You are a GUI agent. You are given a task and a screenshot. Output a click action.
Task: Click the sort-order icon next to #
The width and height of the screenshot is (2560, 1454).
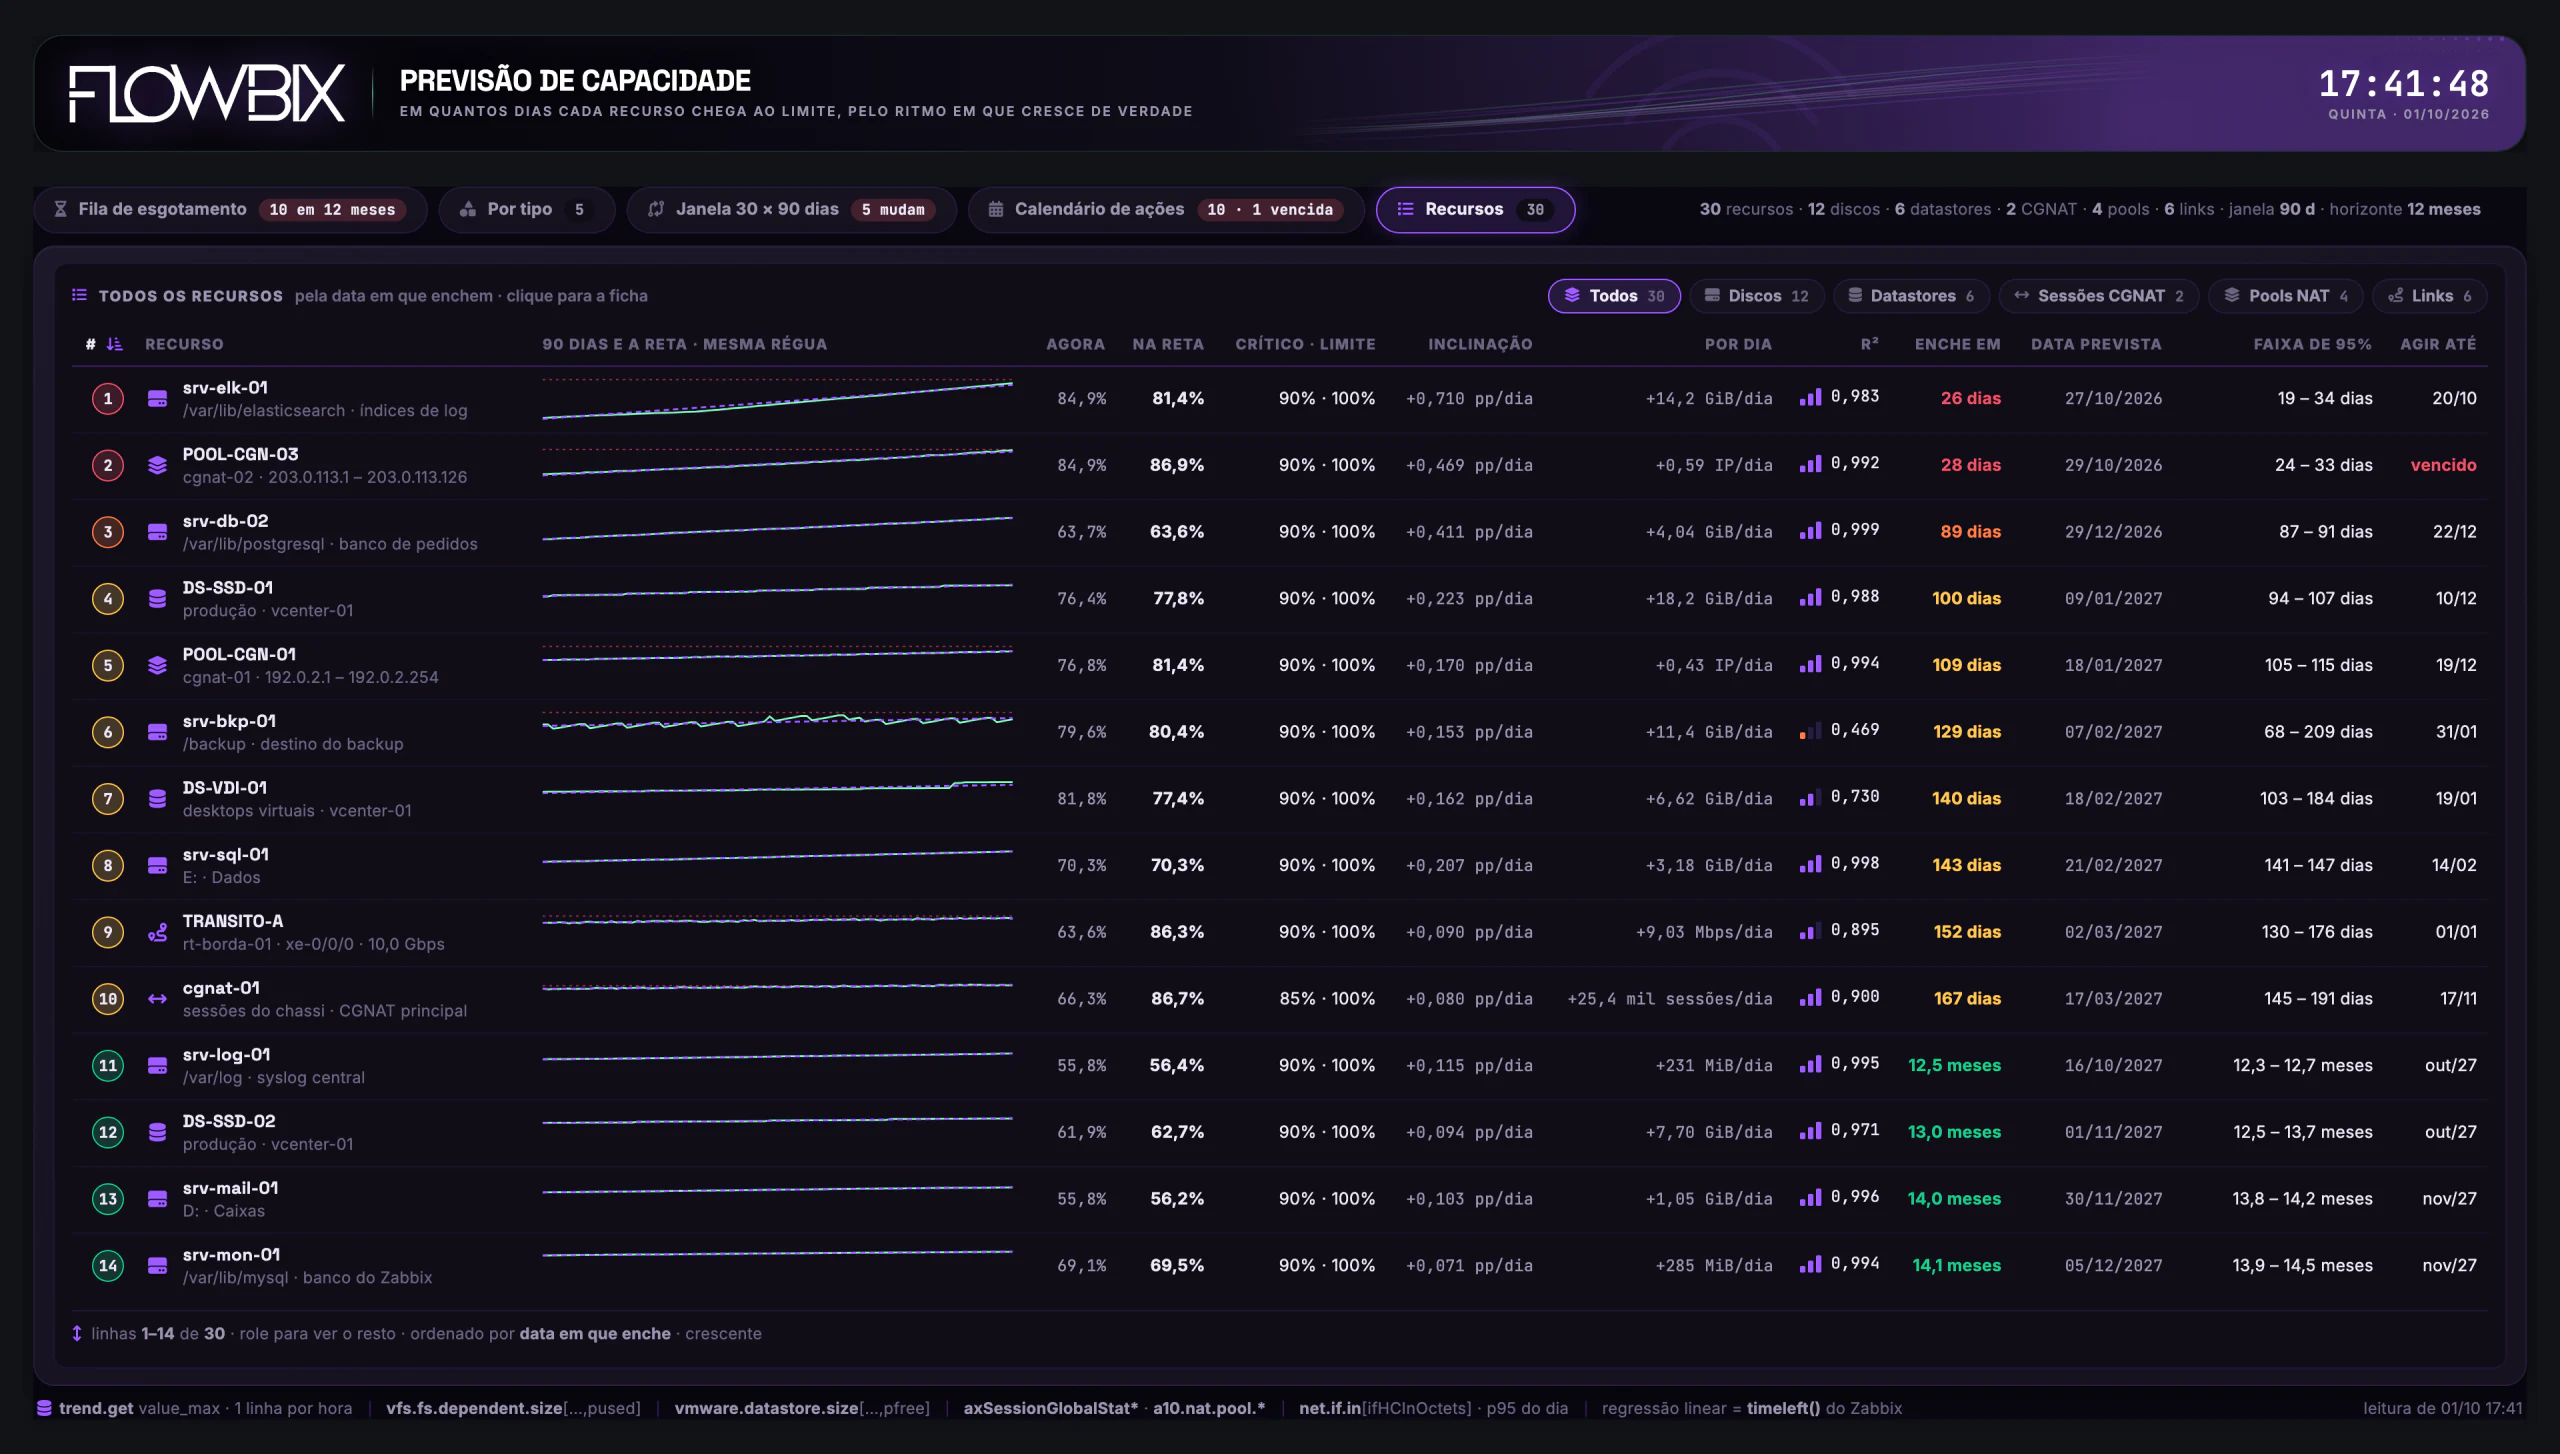click(x=115, y=344)
